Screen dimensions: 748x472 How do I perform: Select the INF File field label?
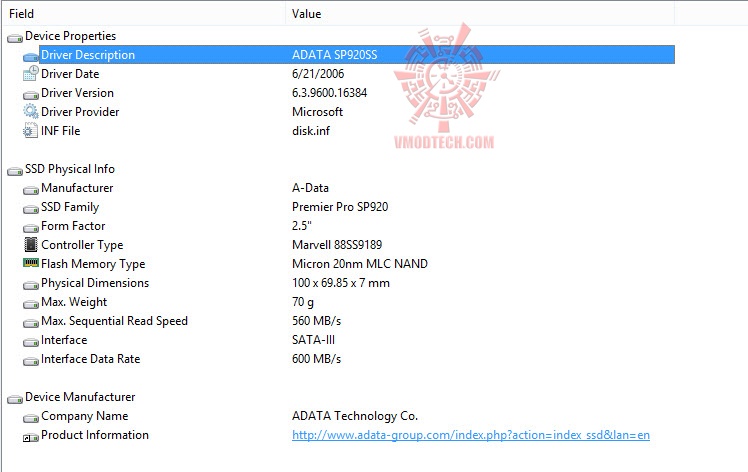click(x=61, y=131)
